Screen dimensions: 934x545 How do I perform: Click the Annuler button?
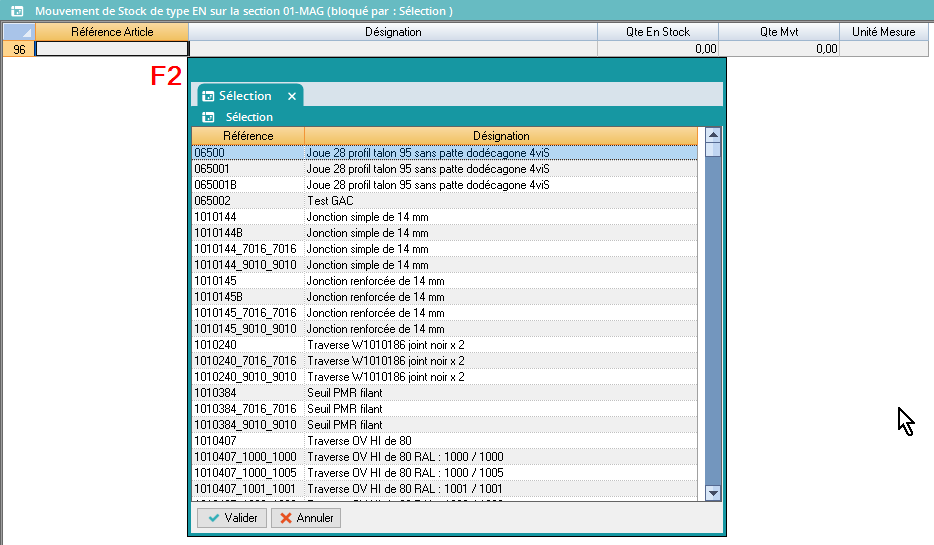(x=307, y=518)
